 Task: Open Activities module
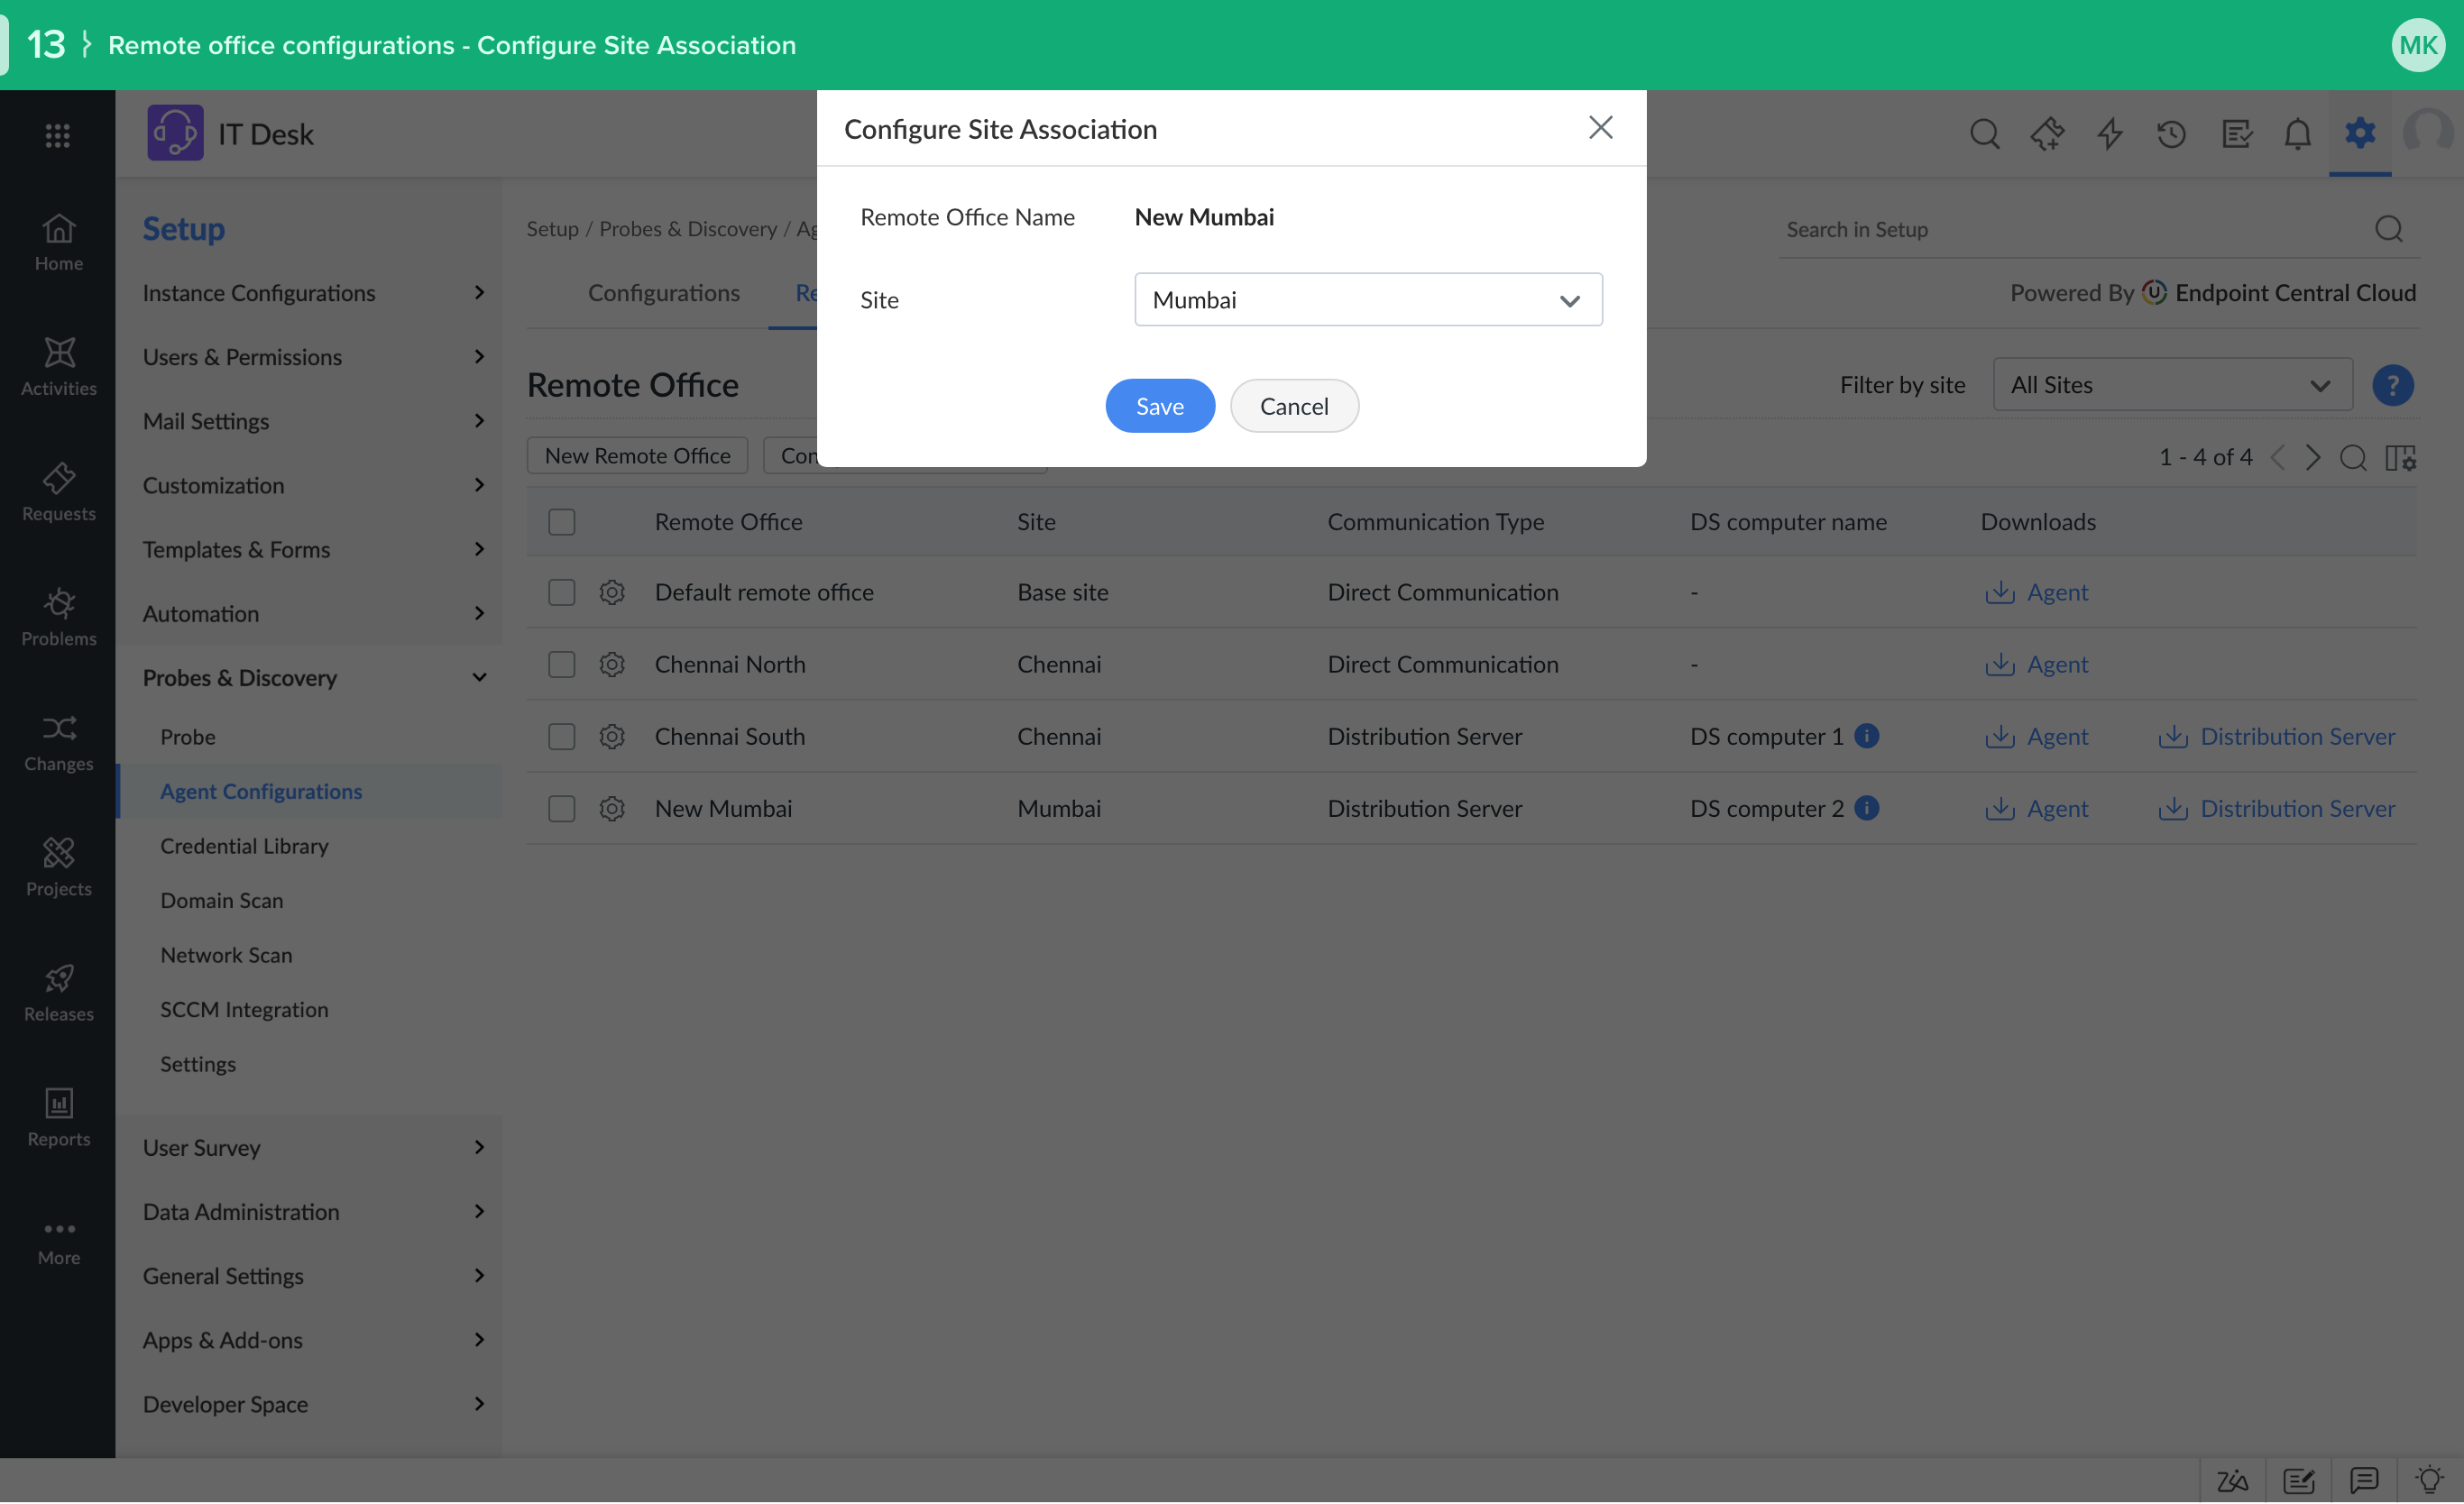pyautogui.click(x=58, y=367)
